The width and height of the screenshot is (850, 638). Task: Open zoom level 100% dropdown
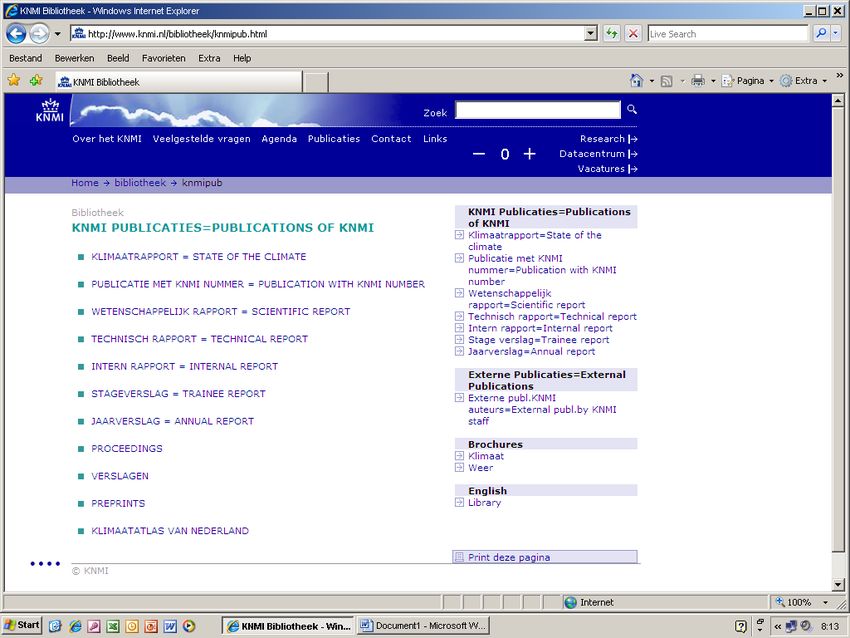pos(826,602)
